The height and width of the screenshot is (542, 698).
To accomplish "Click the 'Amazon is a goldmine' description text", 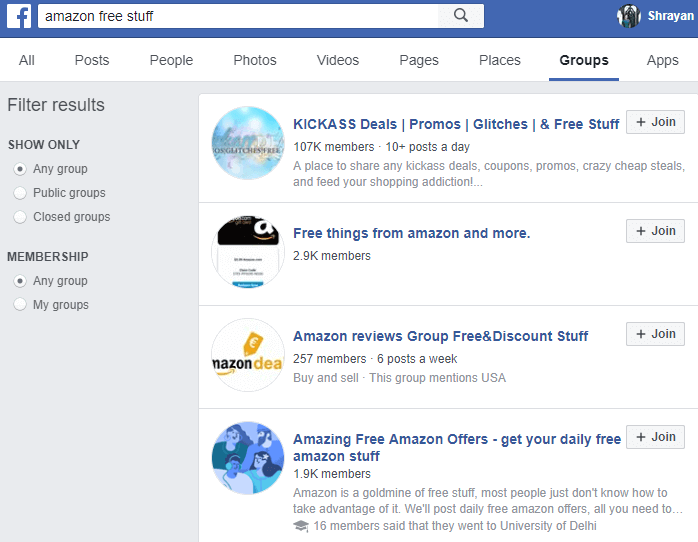I will (487, 501).
